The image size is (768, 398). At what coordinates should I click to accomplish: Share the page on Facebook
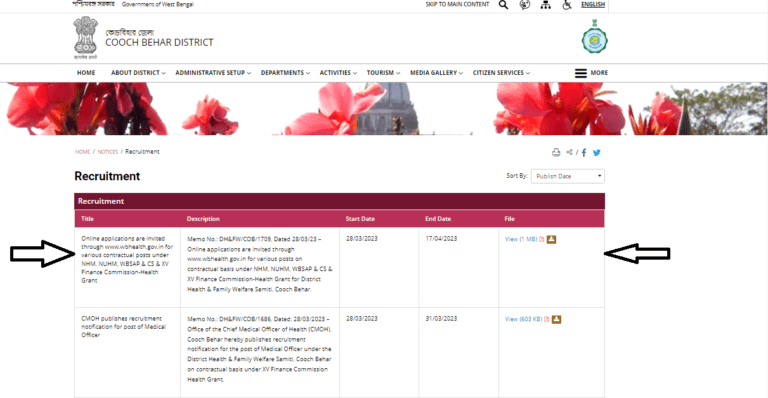[x=584, y=153]
